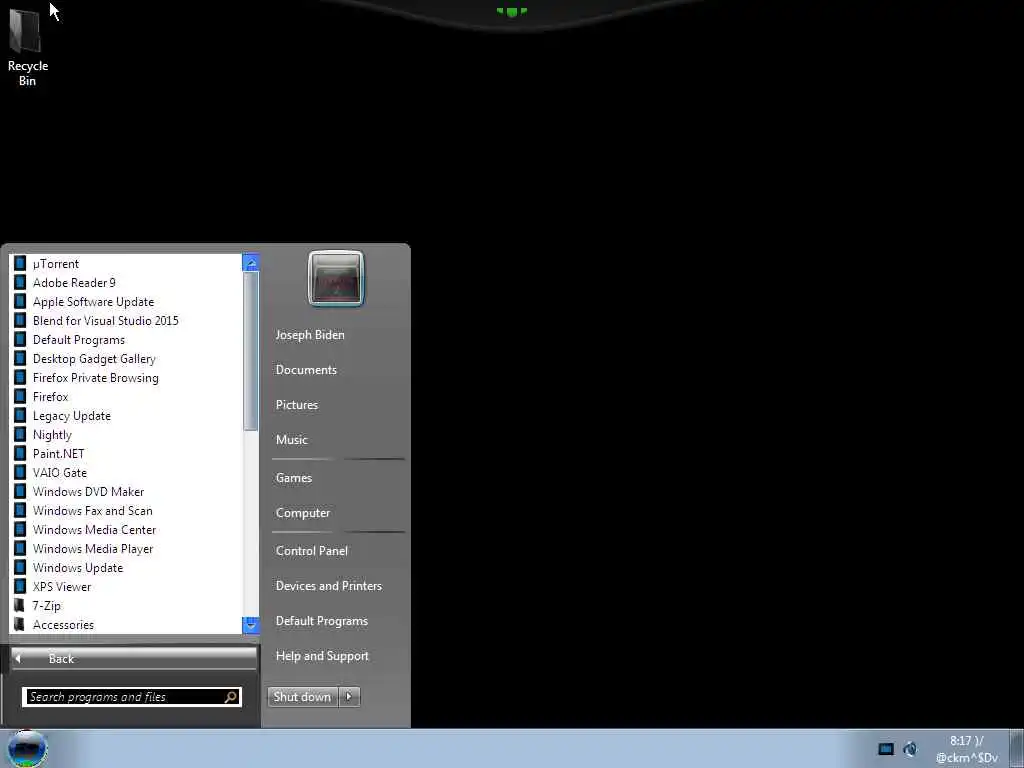
Task: Click the VAIO Gate icon
Action: click(20, 472)
